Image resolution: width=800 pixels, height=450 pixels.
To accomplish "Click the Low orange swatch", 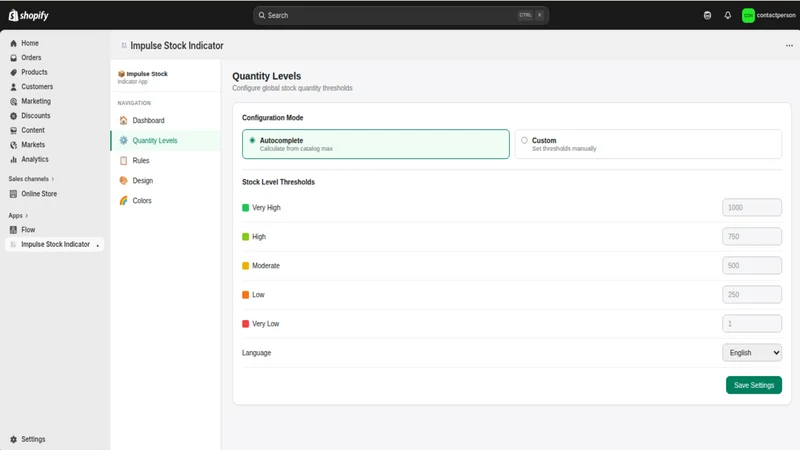I will coord(245,295).
